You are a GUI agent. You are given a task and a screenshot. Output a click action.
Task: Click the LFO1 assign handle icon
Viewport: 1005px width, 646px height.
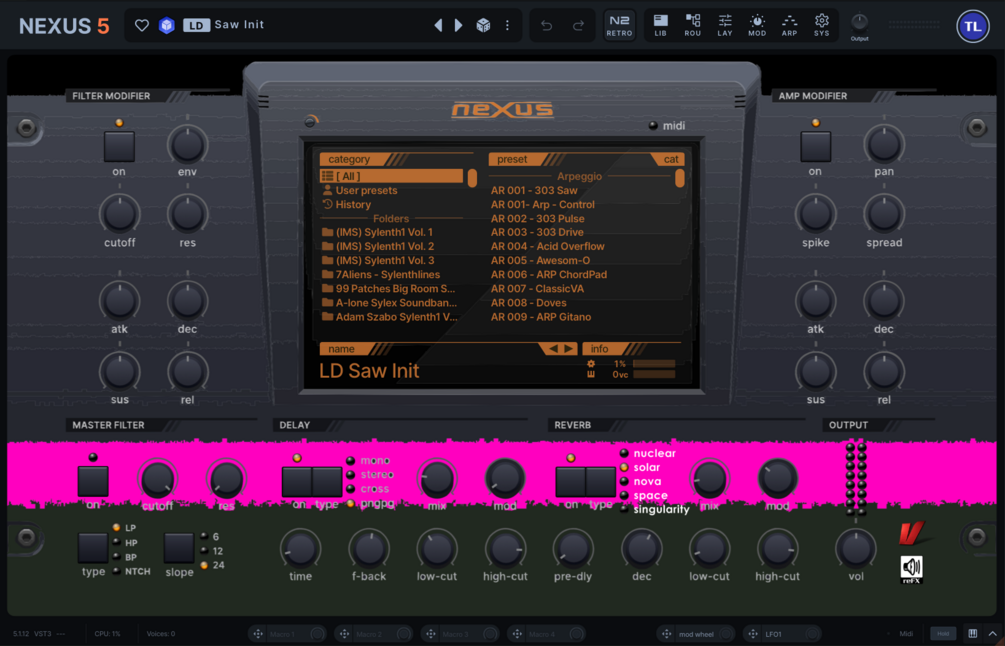[x=753, y=634]
